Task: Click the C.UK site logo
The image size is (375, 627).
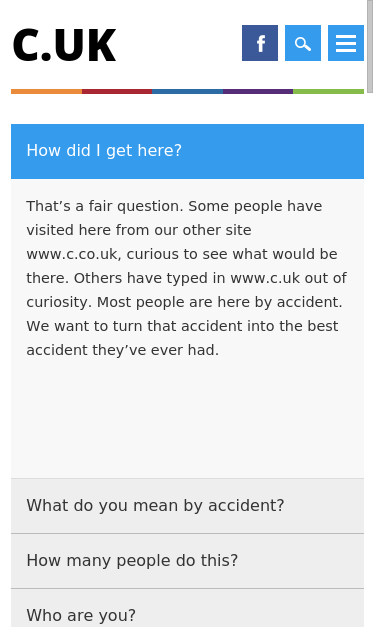Action: 64,45
